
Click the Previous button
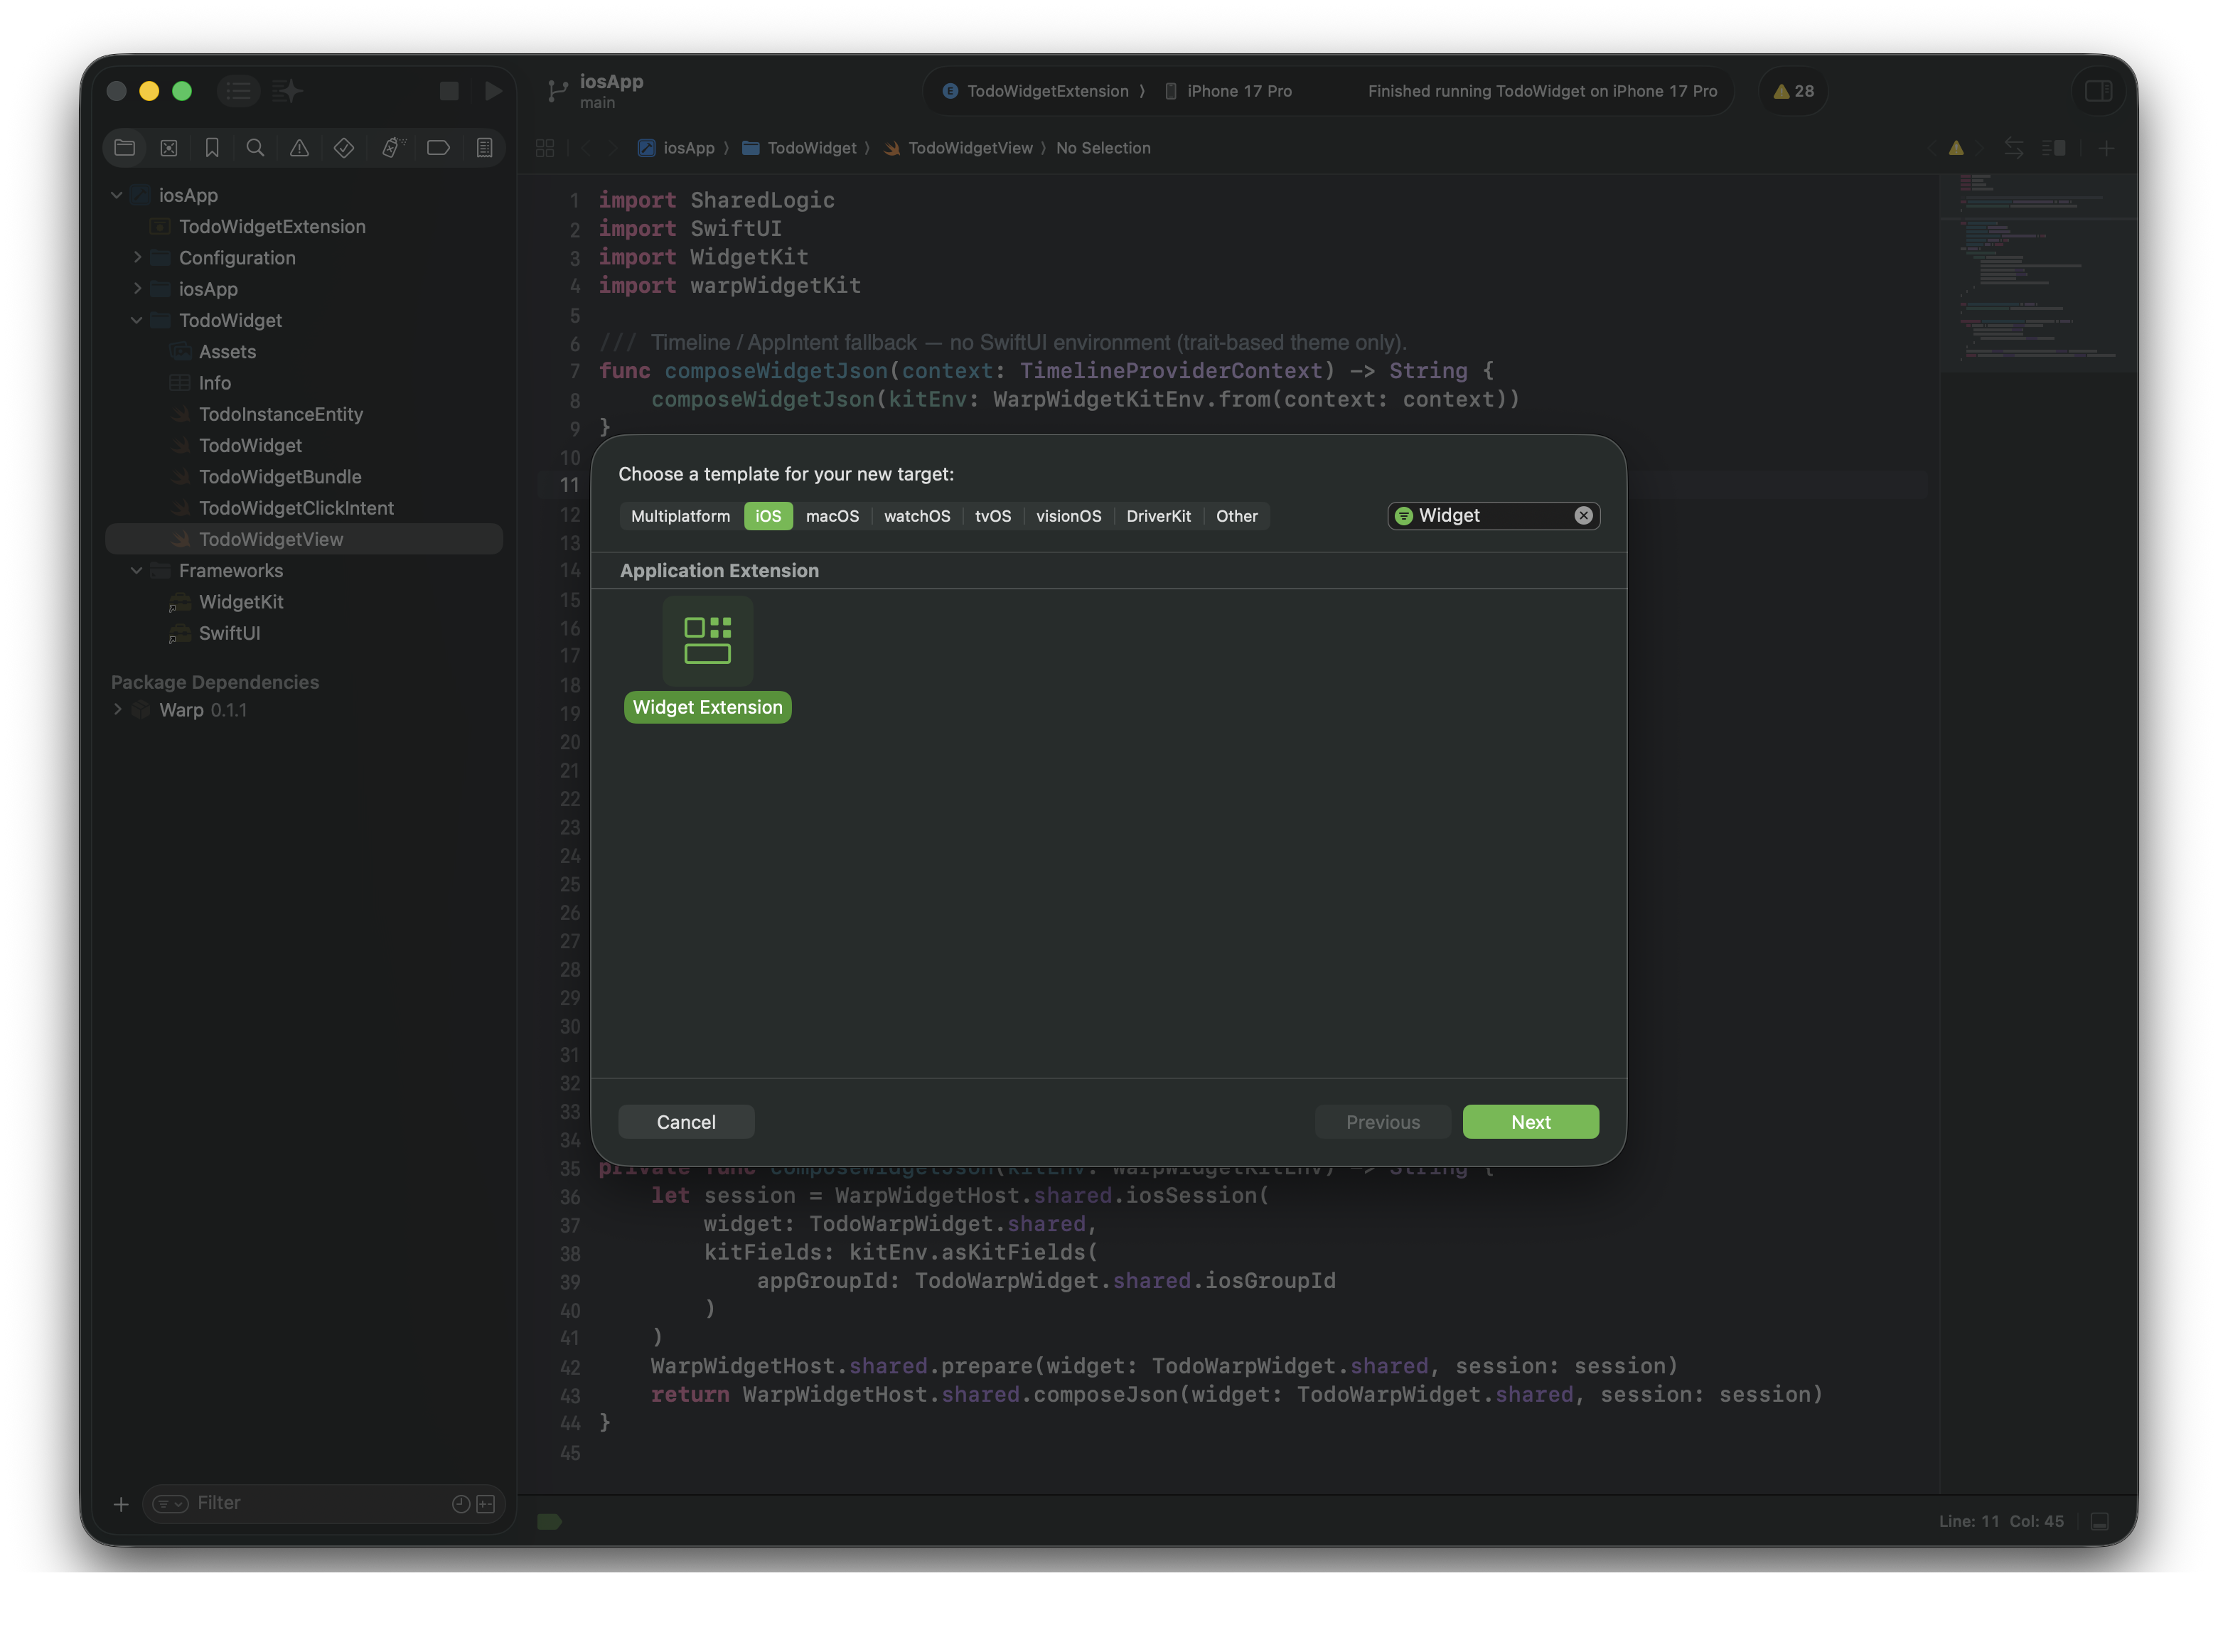[x=1382, y=1122]
